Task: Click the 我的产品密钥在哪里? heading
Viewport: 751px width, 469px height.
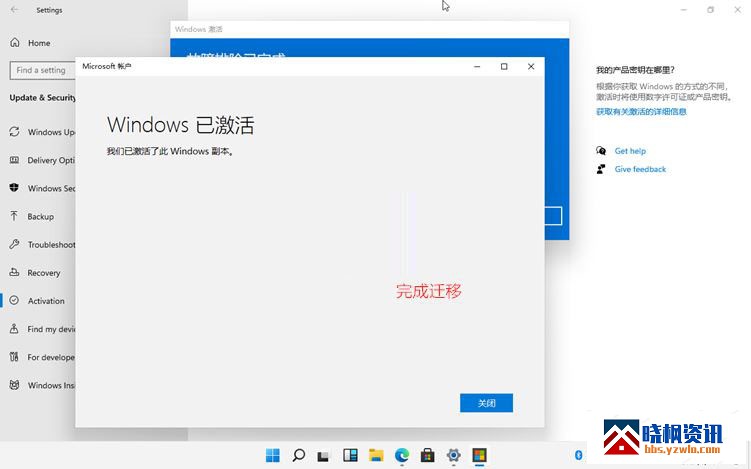Action: point(635,70)
